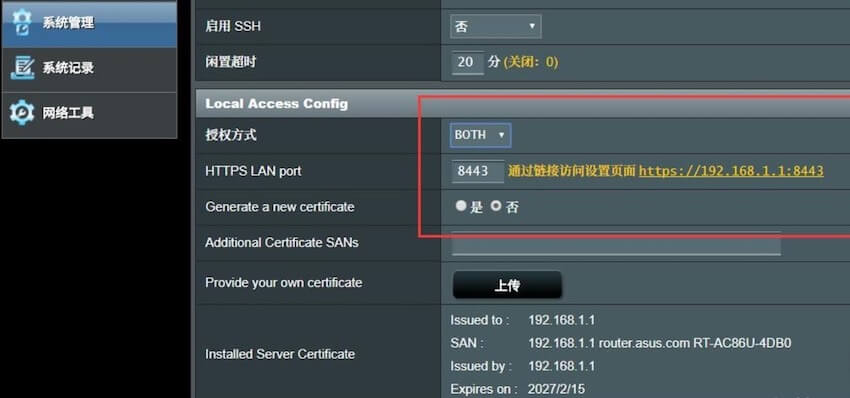Click the 闲置超时 label
Image resolution: width=850 pixels, height=398 pixels.
pyautogui.click(x=230, y=62)
